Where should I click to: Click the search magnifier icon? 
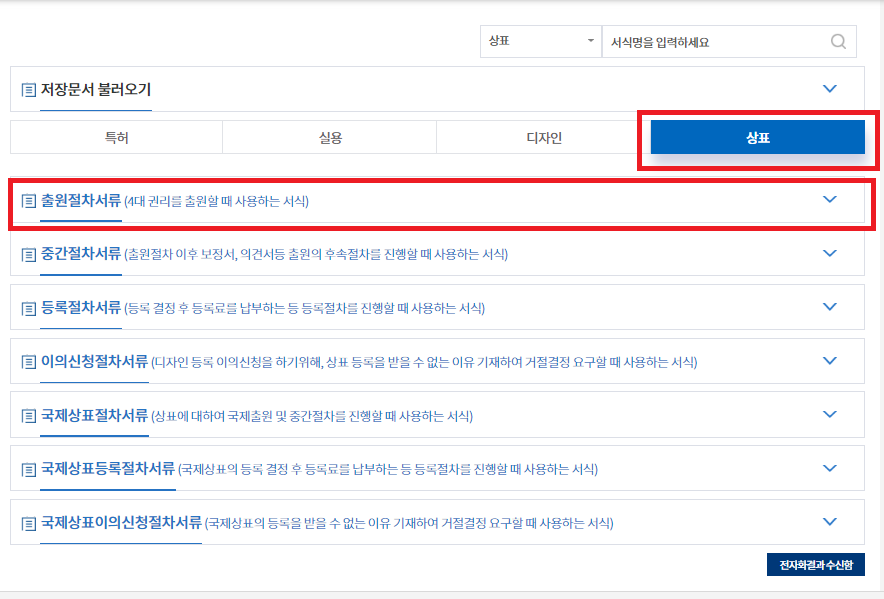coord(838,41)
